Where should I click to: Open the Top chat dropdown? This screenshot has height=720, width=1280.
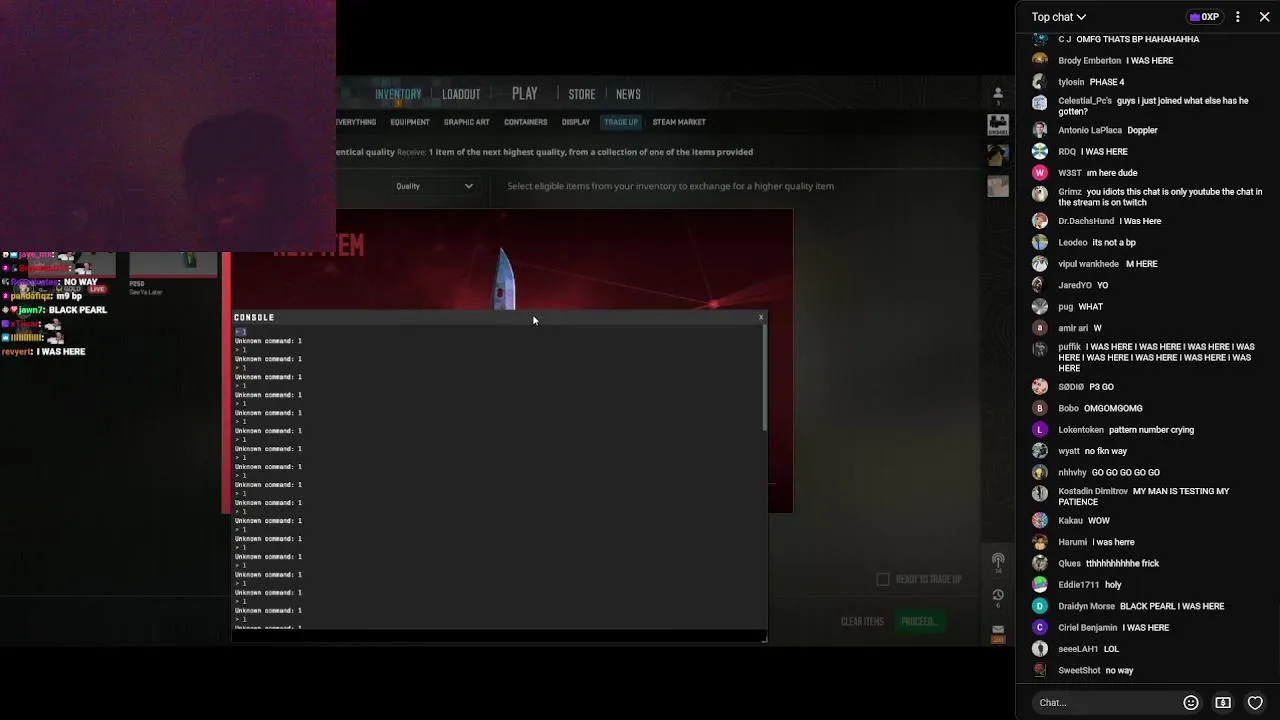1059,17
